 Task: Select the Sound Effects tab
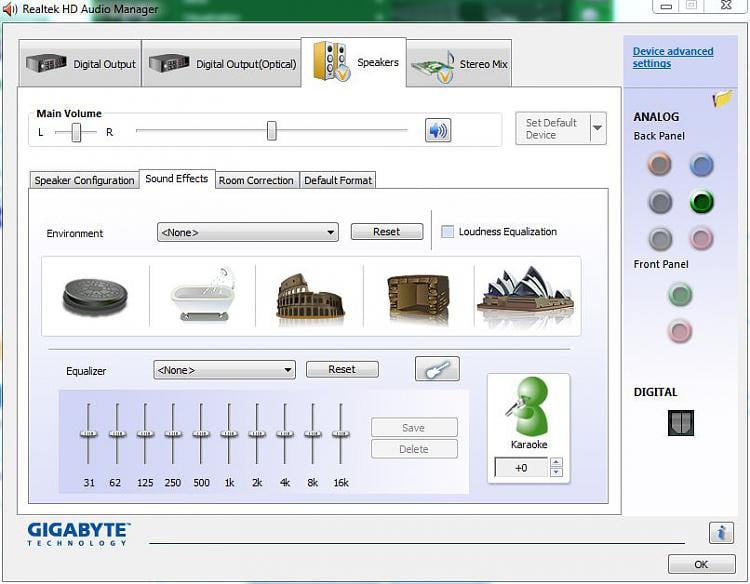(177, 178)
